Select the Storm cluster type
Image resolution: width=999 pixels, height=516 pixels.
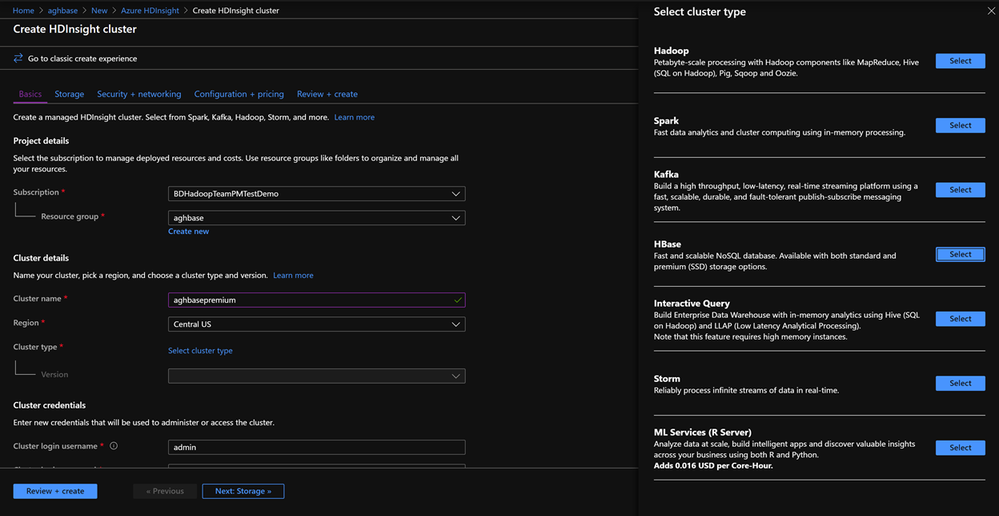click(x=960, y=383)
